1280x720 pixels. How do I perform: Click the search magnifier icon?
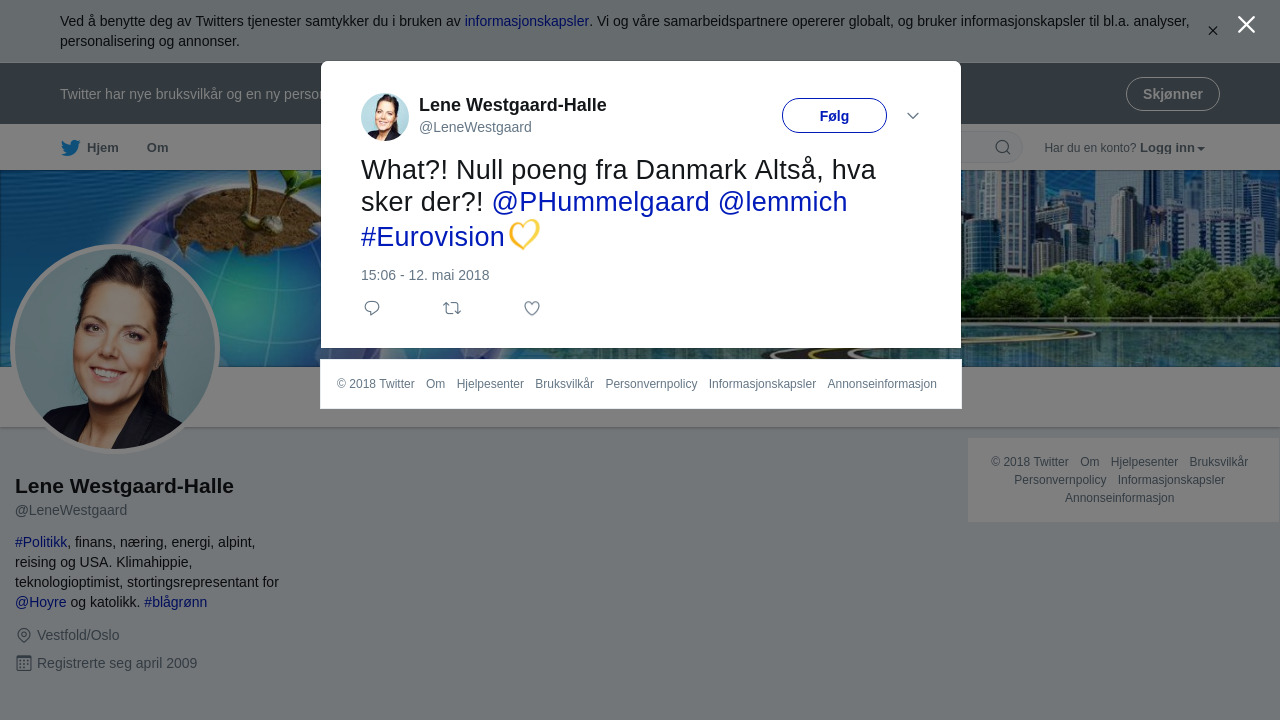click(x=1003, y=148)
